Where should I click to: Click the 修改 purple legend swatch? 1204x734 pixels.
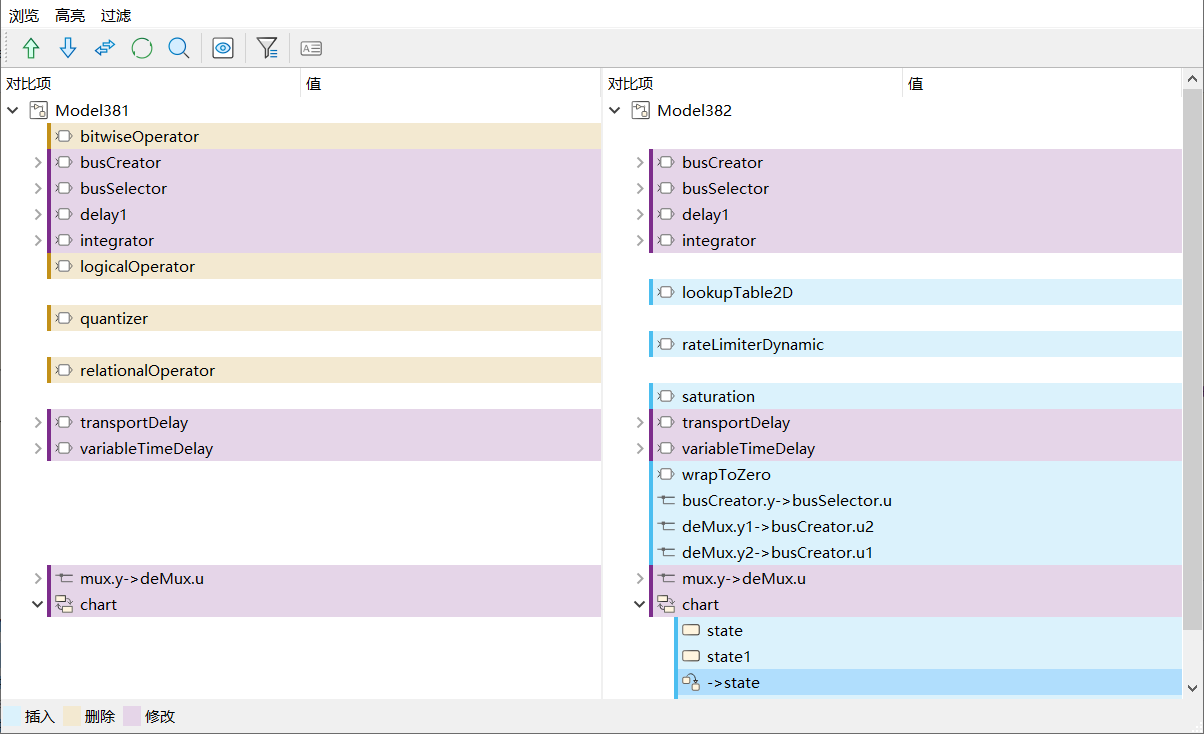(x=132, y=716)
